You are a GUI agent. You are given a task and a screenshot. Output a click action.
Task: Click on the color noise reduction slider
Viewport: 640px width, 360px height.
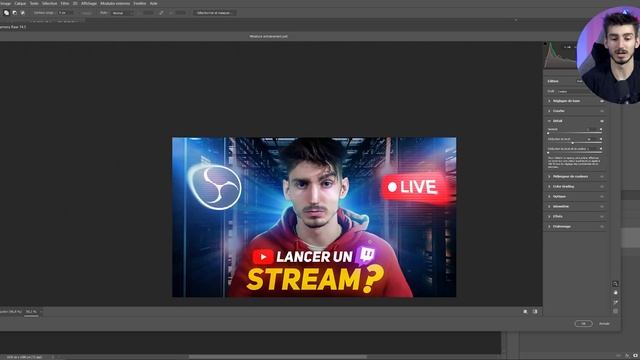pos(575,153)
